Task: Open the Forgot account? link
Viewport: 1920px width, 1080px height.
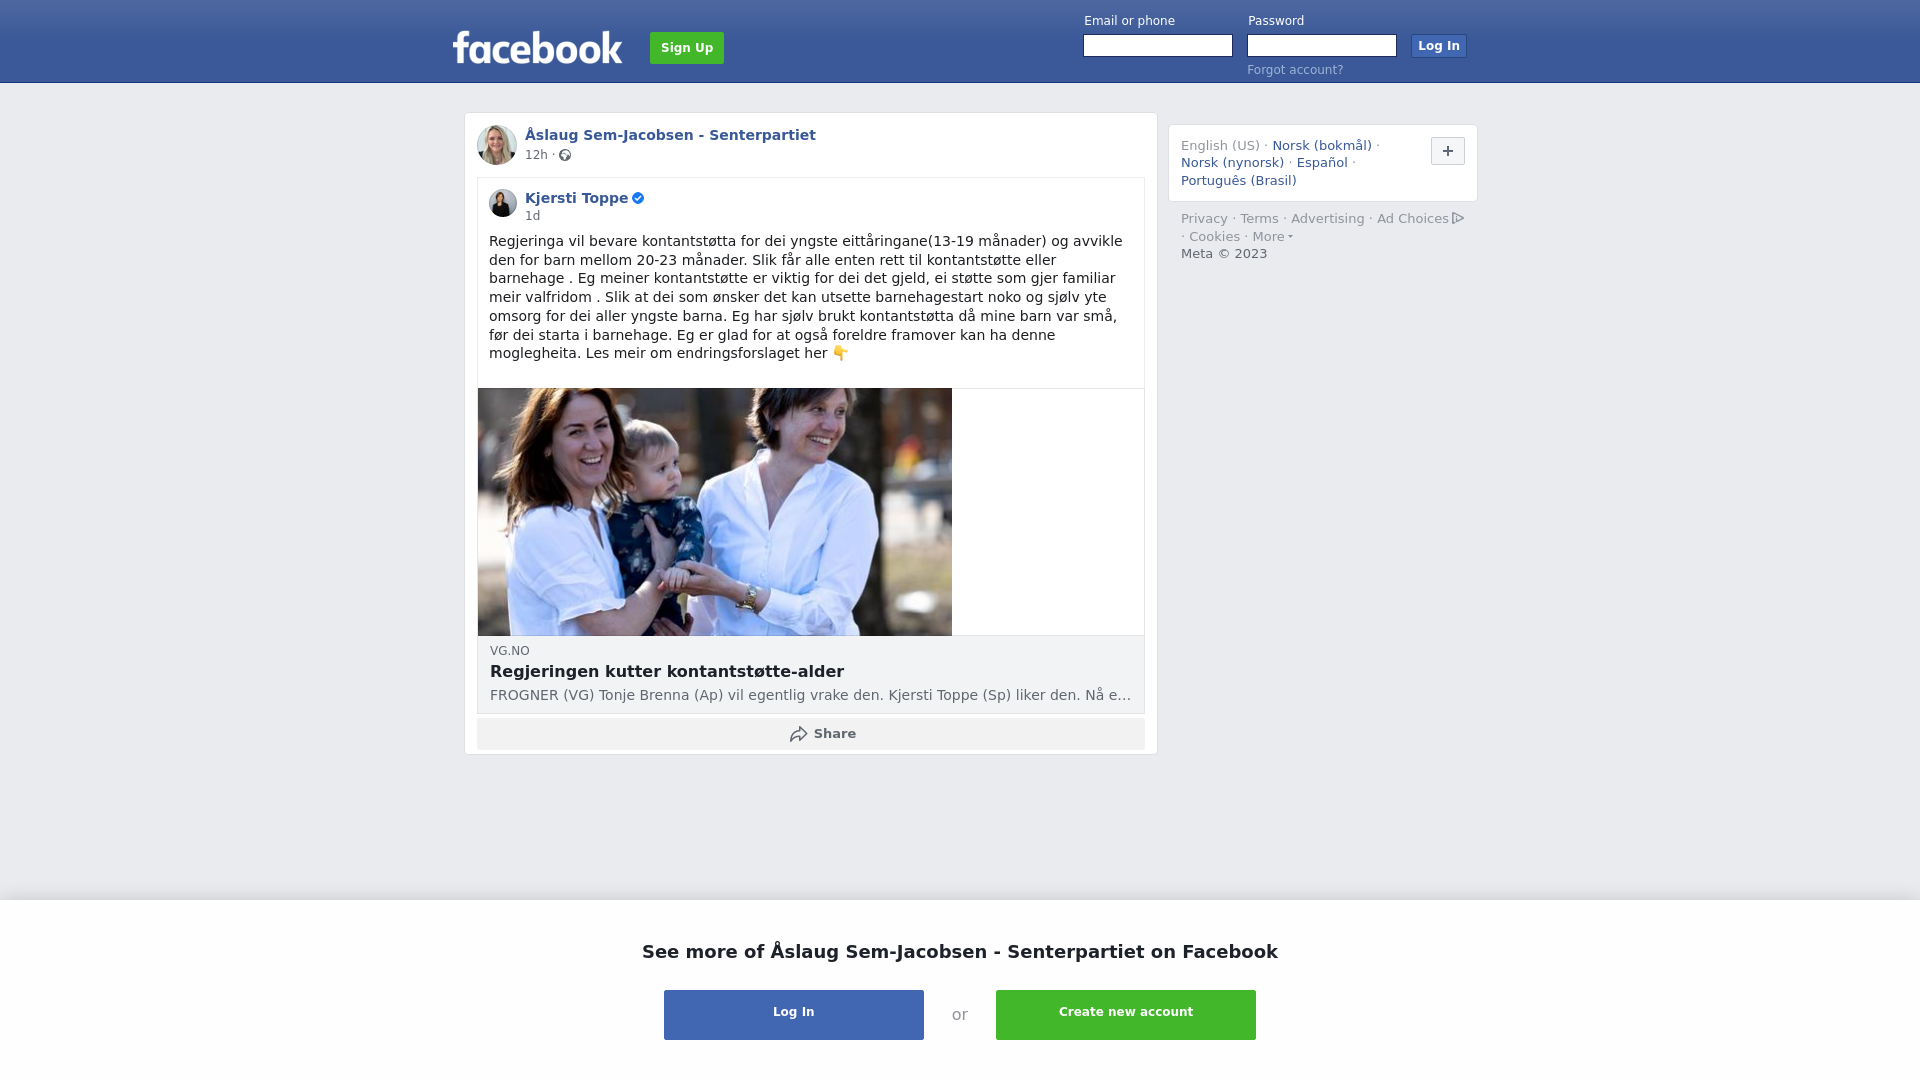Action: tap(1295, 70)
